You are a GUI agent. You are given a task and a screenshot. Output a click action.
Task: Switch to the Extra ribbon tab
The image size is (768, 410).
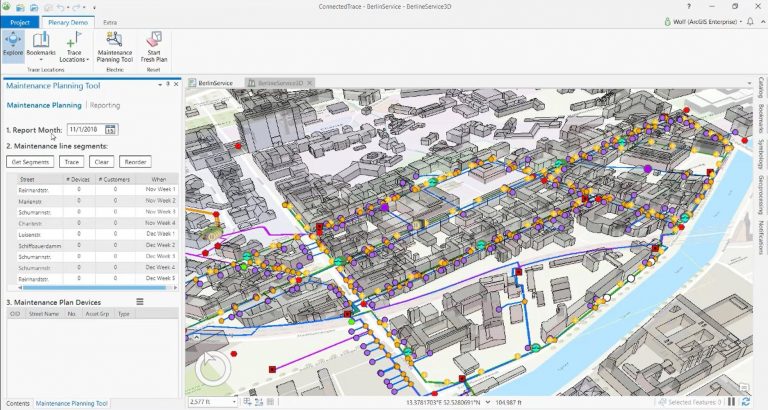(x=110, y=22)
